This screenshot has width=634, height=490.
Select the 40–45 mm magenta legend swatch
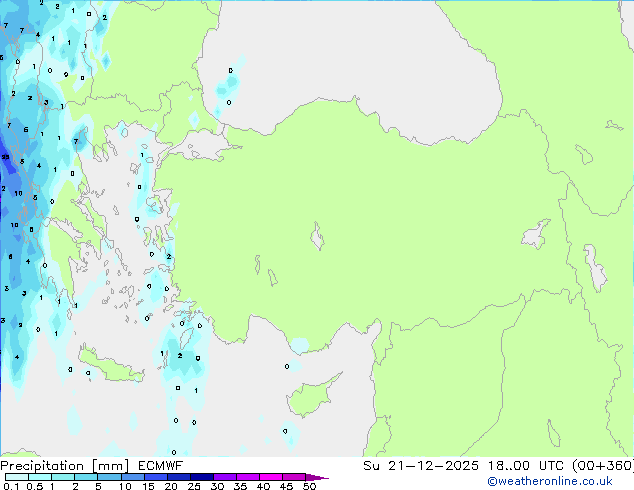click(x=271, y=477)
